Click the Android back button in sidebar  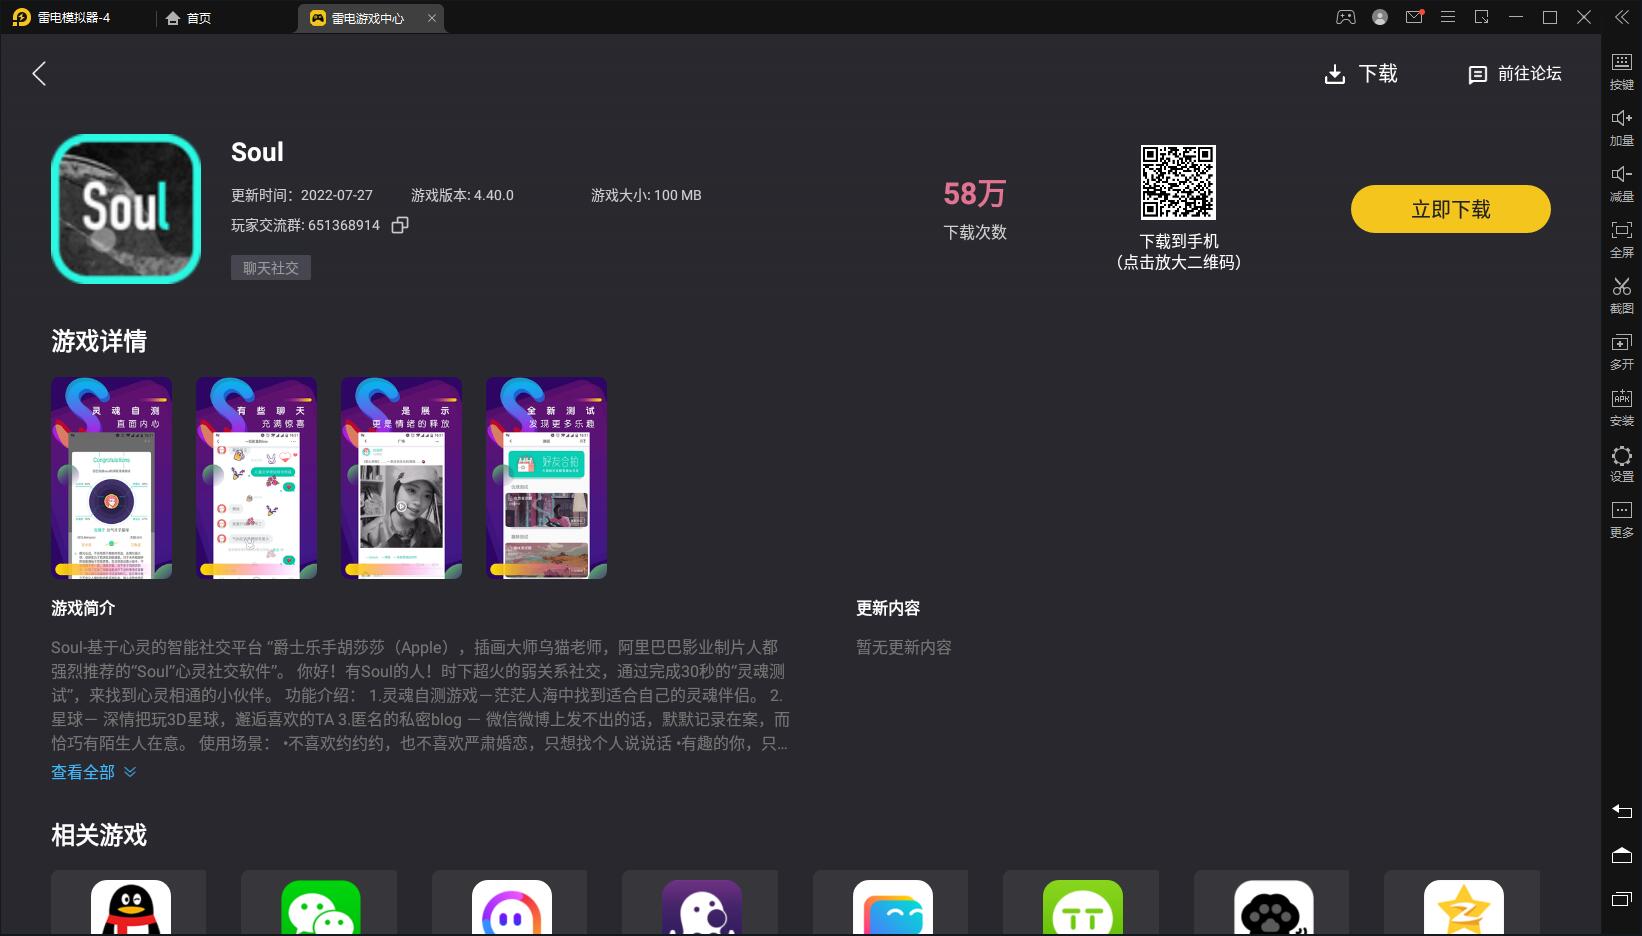[1622, 811]
